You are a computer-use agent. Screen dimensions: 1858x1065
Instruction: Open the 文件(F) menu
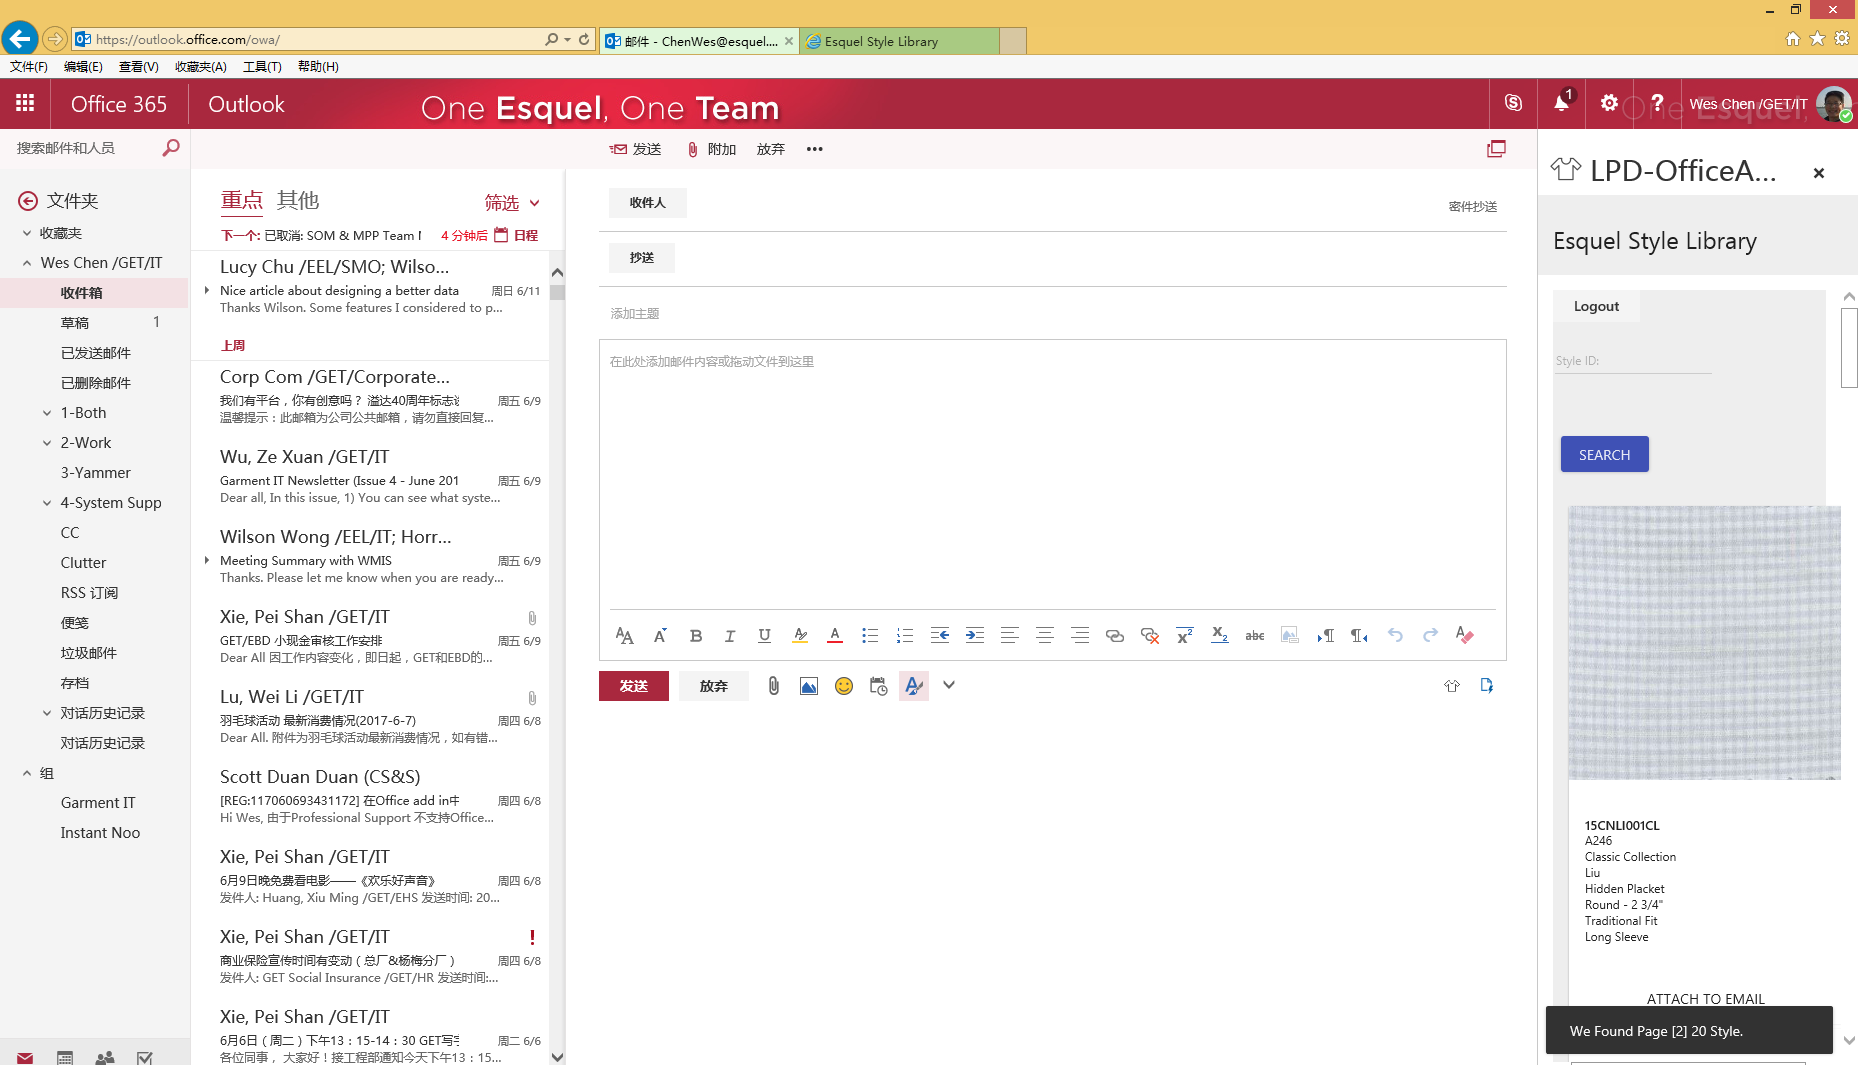[29, 67]
